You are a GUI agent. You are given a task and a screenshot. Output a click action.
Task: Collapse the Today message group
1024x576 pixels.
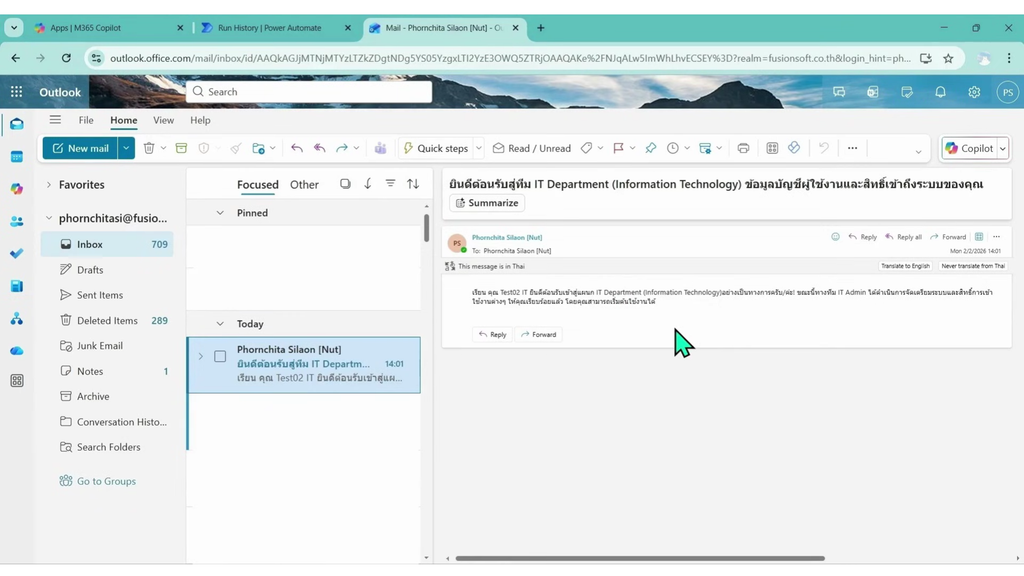(220, 324)
